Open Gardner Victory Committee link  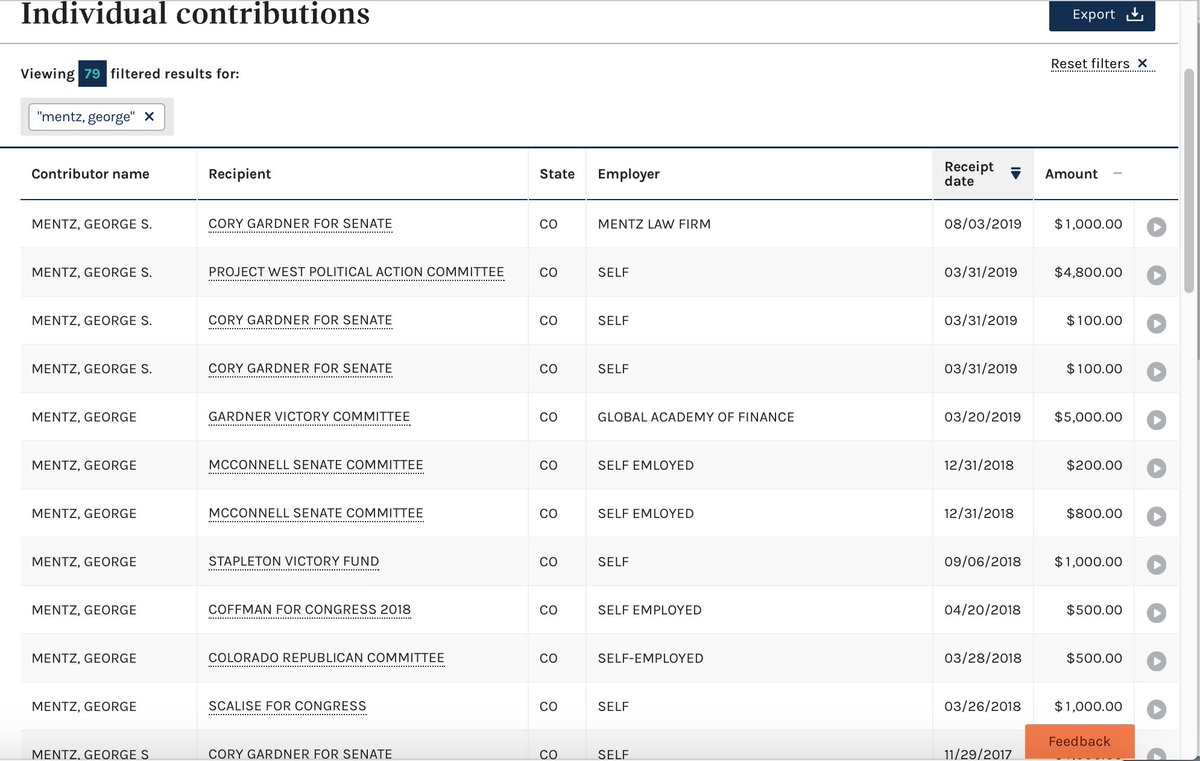click(309, 417)
